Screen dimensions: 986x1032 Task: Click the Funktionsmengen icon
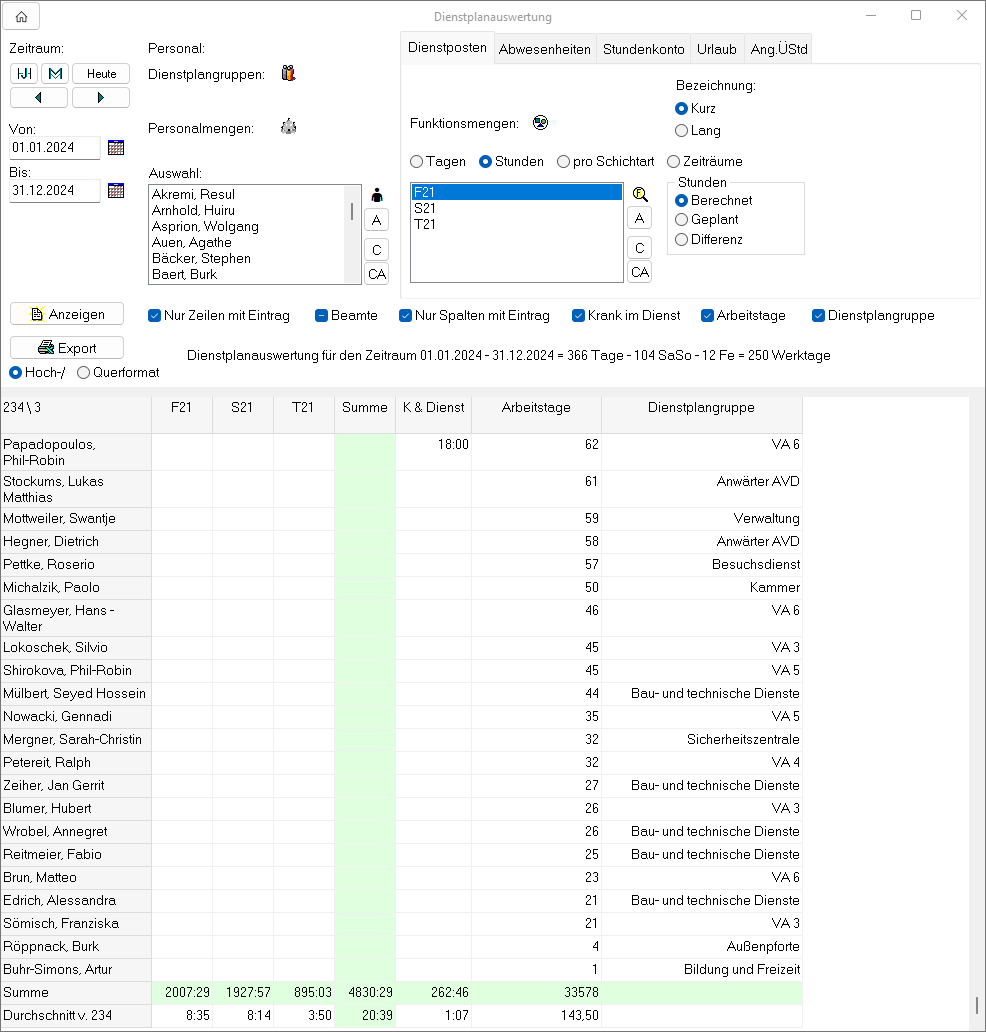[541, 123]
